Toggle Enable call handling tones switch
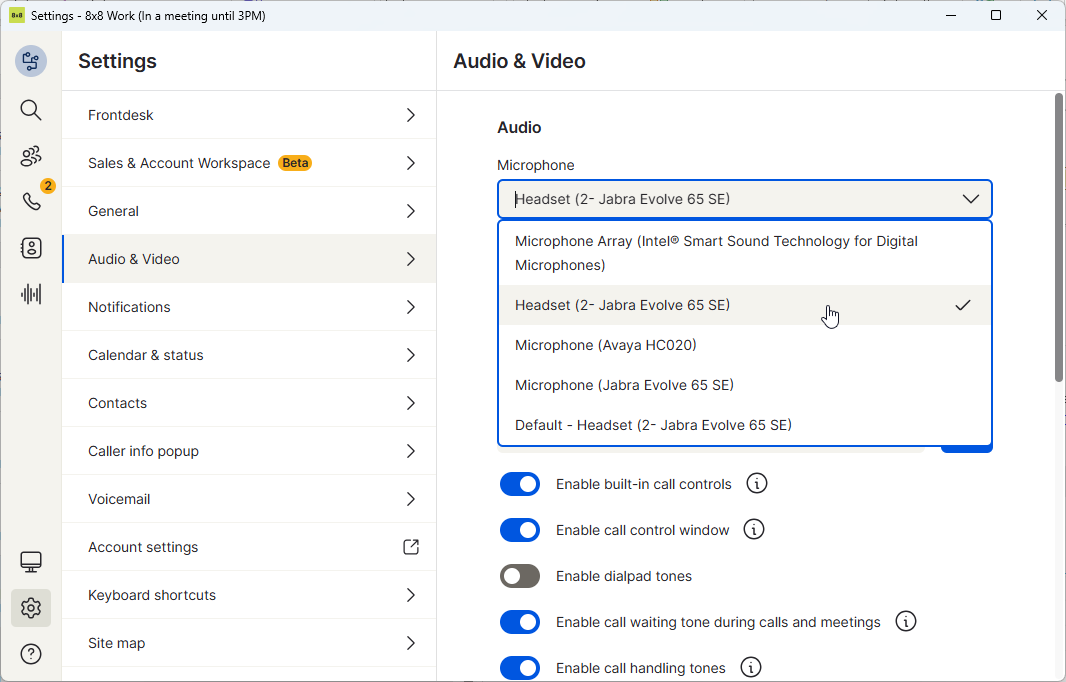The image size is (1066, 682). (520, 668)
